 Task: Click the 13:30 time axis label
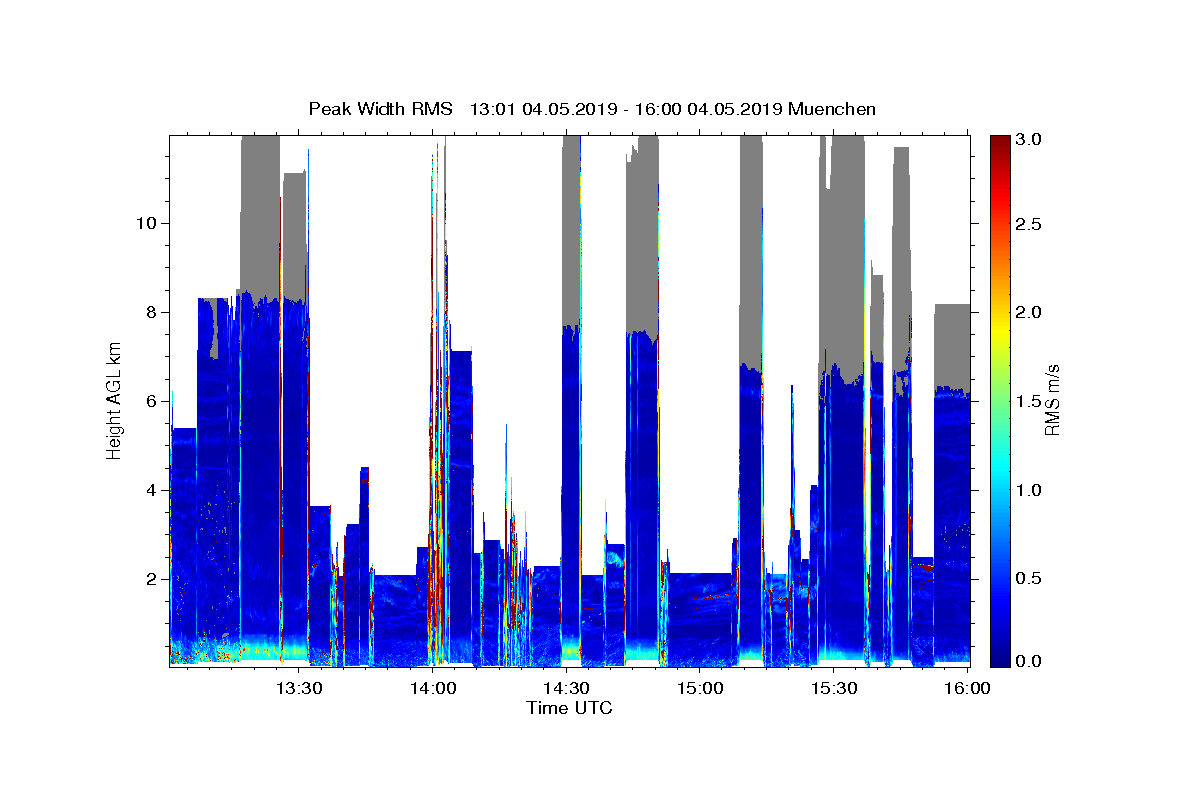297,688
